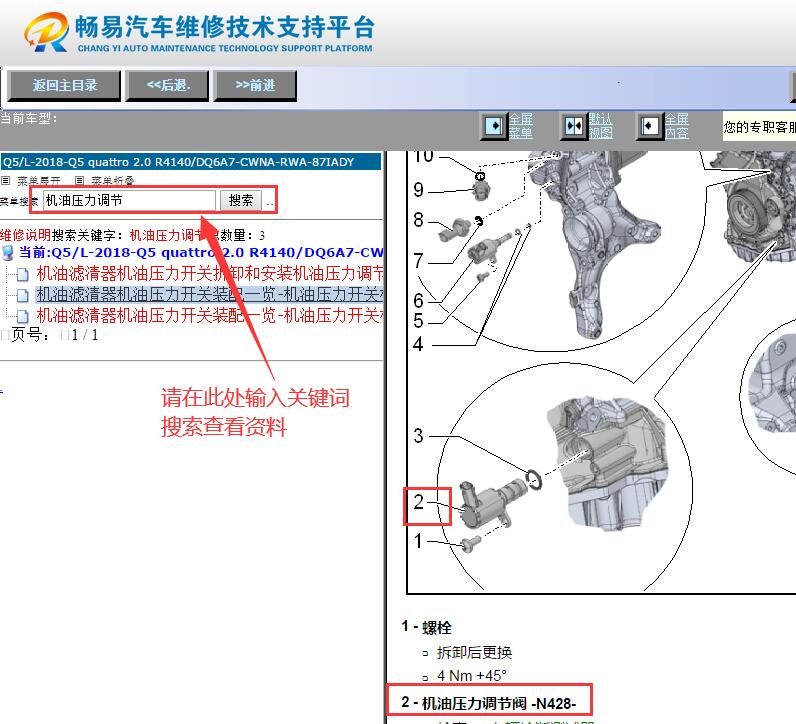The height and width of the screenshot is (724, 796).
Task: Click callout number 8 in the diagram
Action: click(418, 220)
